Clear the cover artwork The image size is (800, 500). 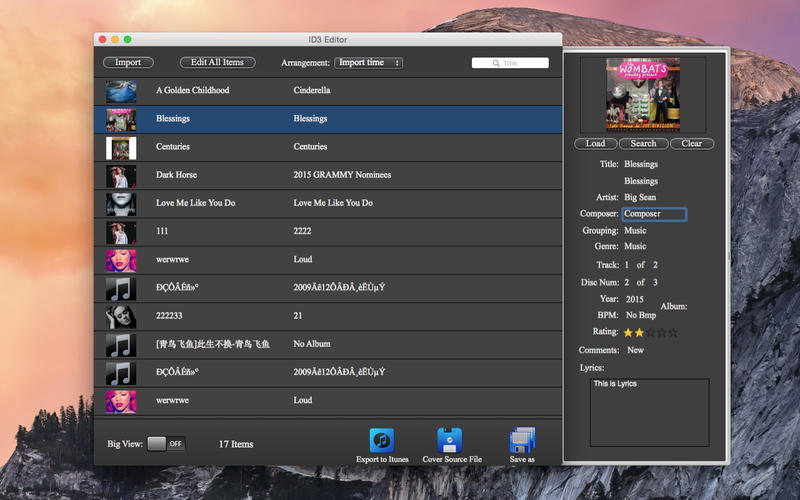pos(692,144)
